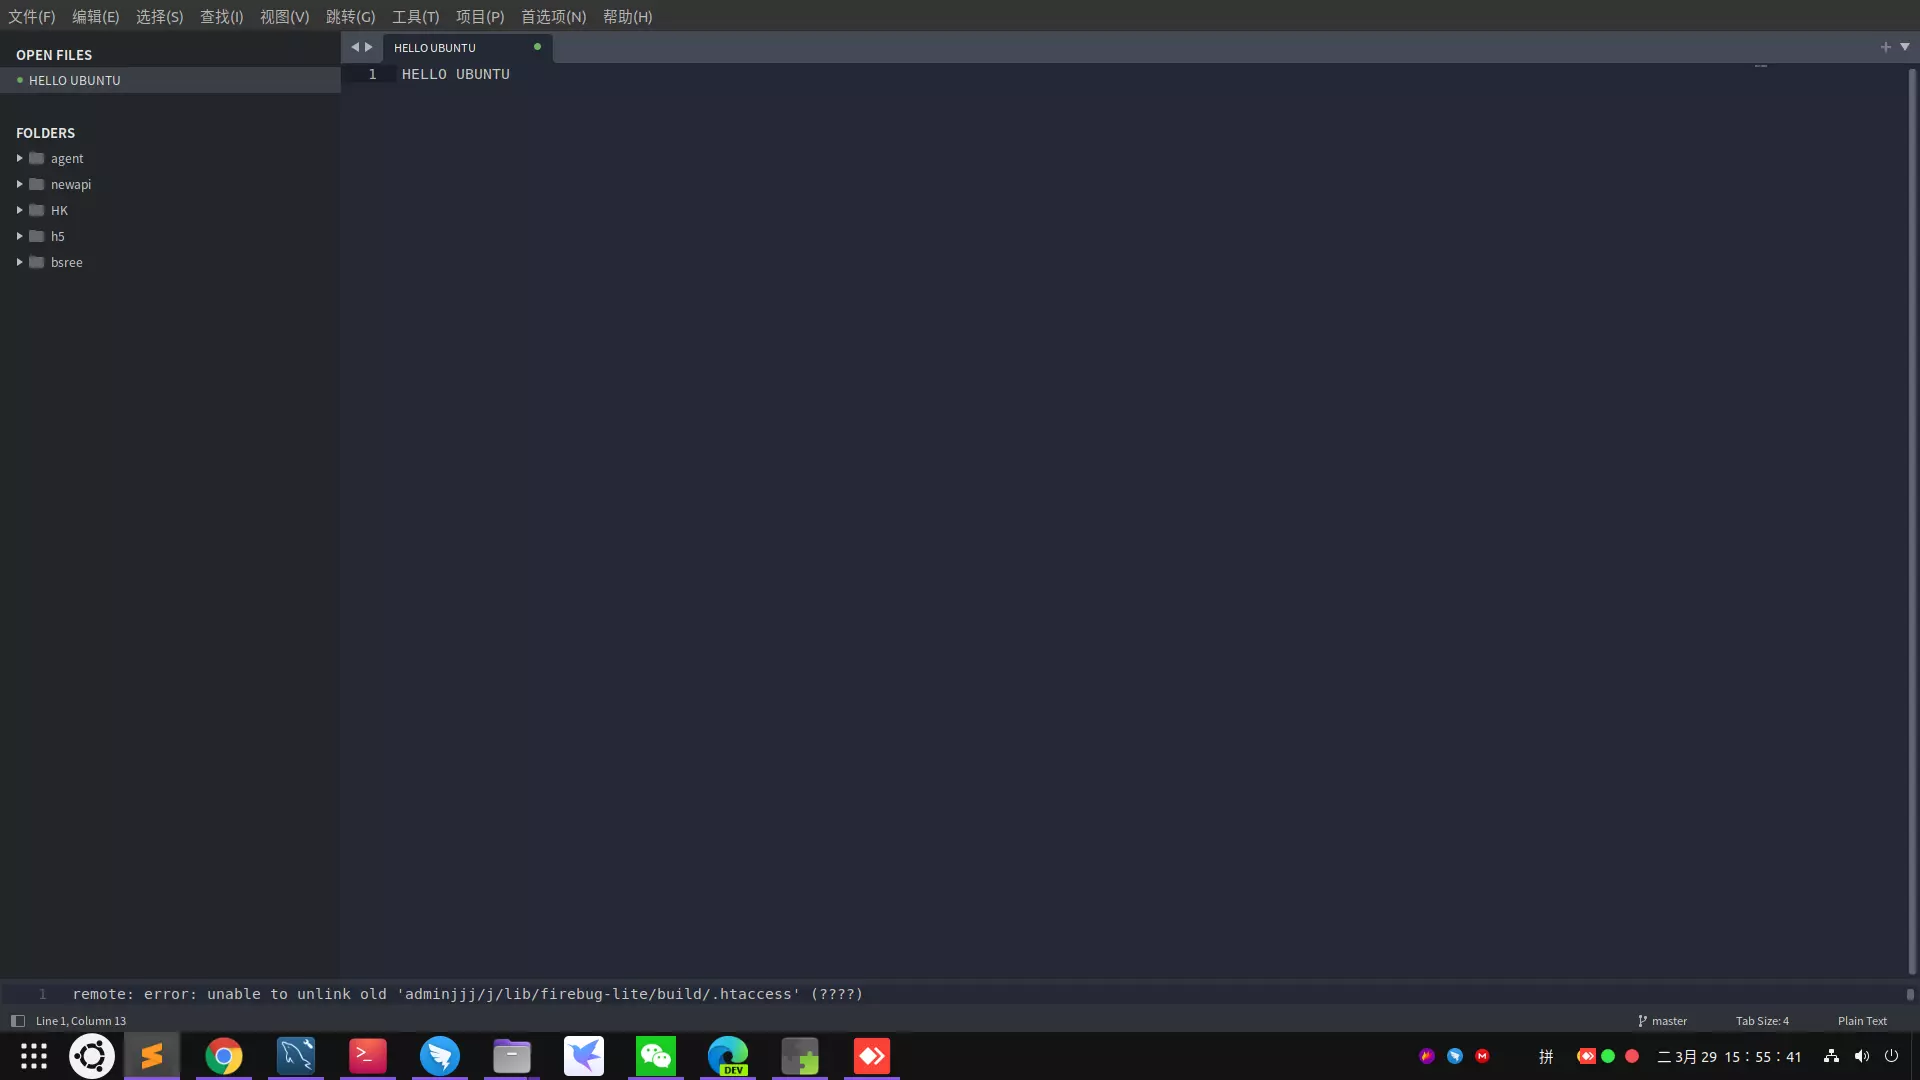Open the 选择(S) menu

pos(160,17)
